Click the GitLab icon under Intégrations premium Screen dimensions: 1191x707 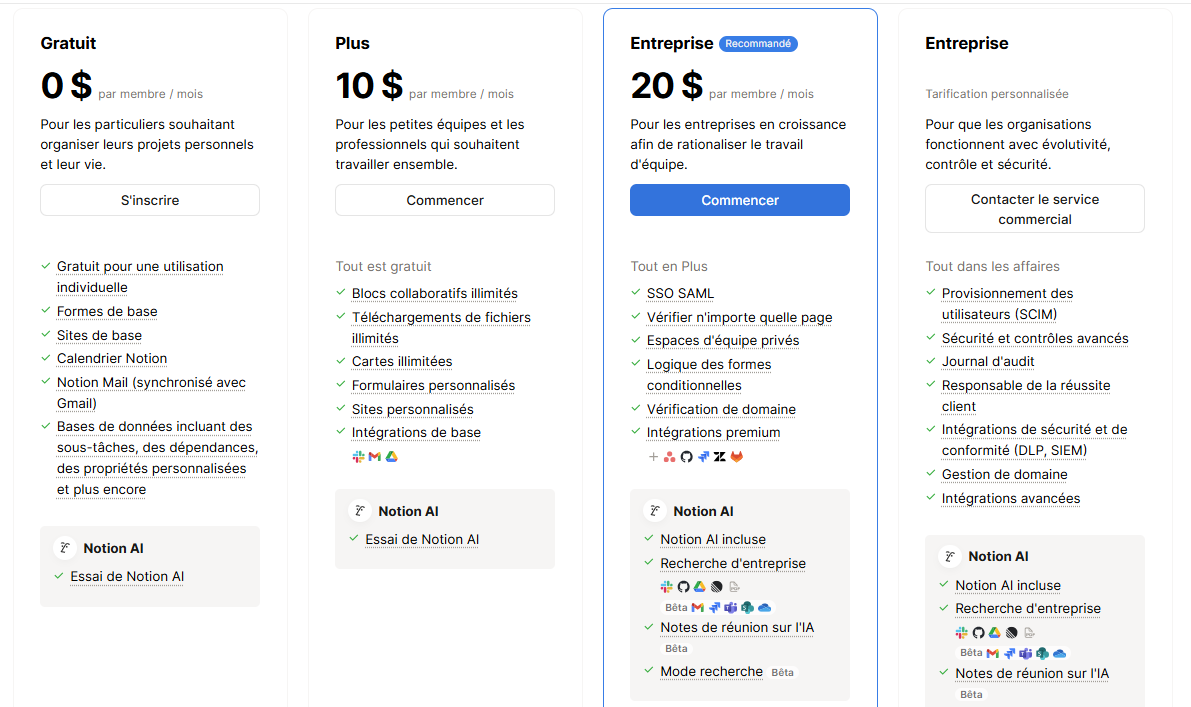click(737, 457)
